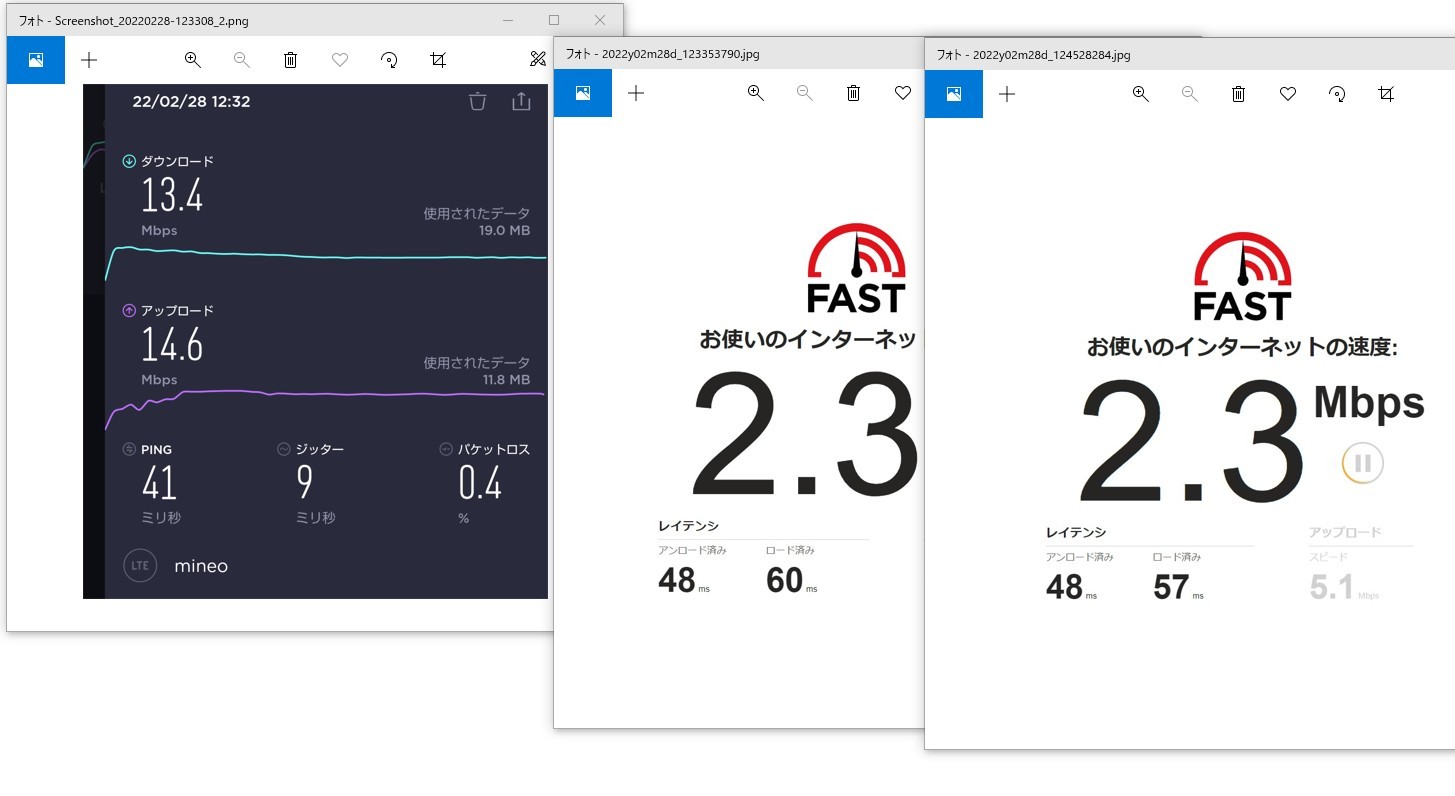The height and width of the screenshot is (796, 1455).
Task: Maximize the Screenshot_20220228-123308_2.png window
Action: coord(554,19)
